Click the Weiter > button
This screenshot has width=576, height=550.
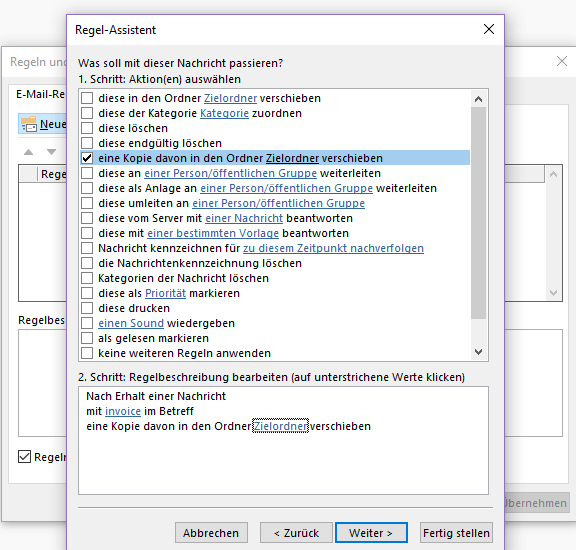371,533
